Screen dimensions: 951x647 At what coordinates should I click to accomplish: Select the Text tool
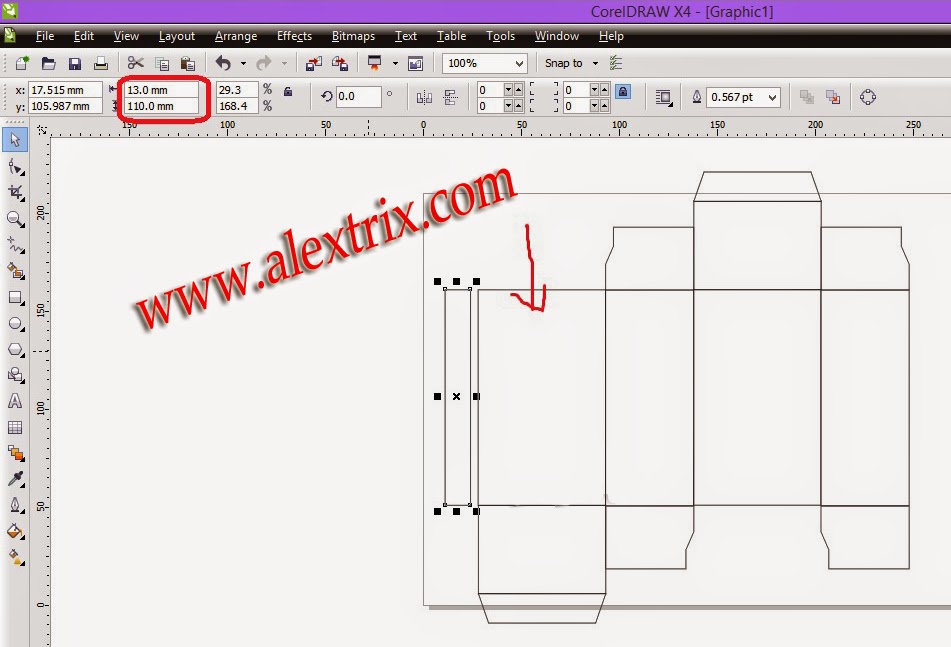click(x=15, y=401)
